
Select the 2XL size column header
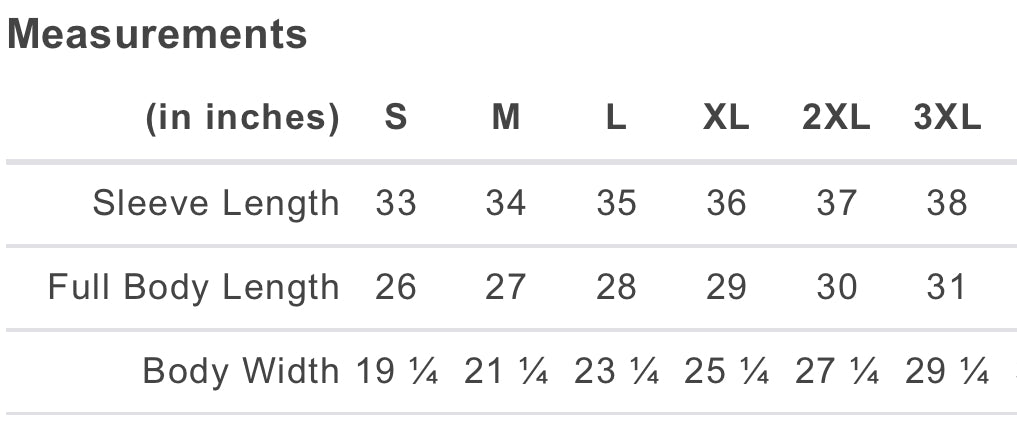(x=836, y=118)
